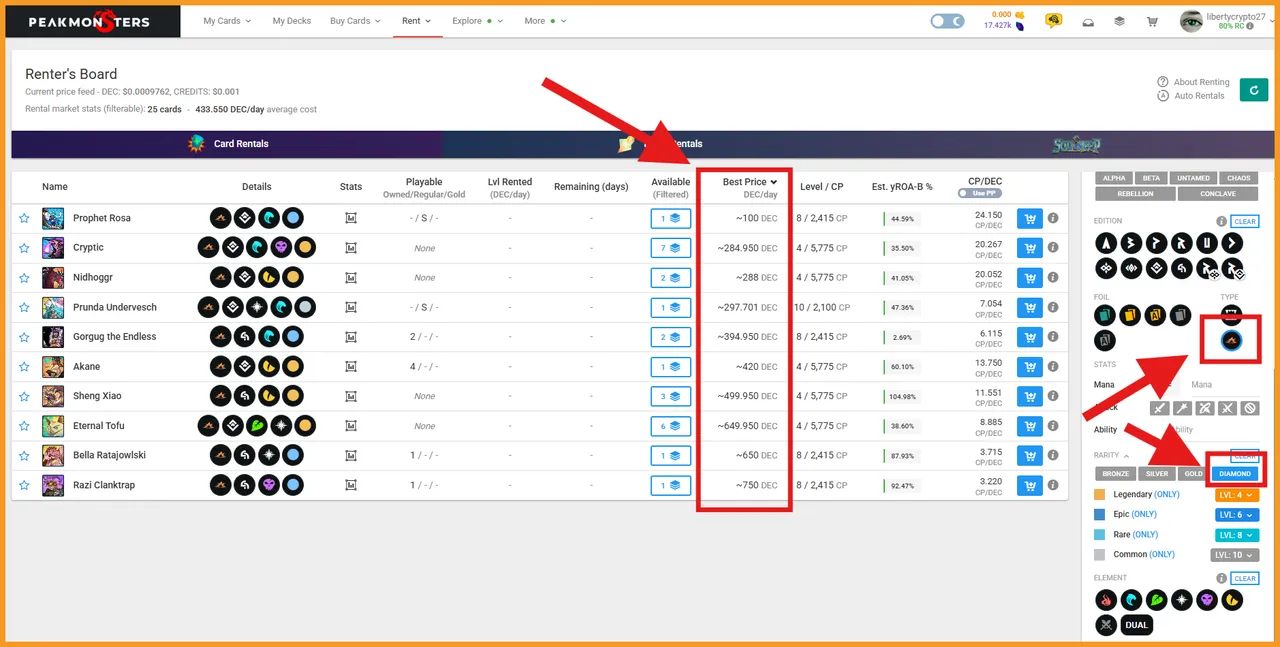The width and height of the screenshot is (1280, 647).
Task: Clear the Element filters
Action: pos(1244,579)
